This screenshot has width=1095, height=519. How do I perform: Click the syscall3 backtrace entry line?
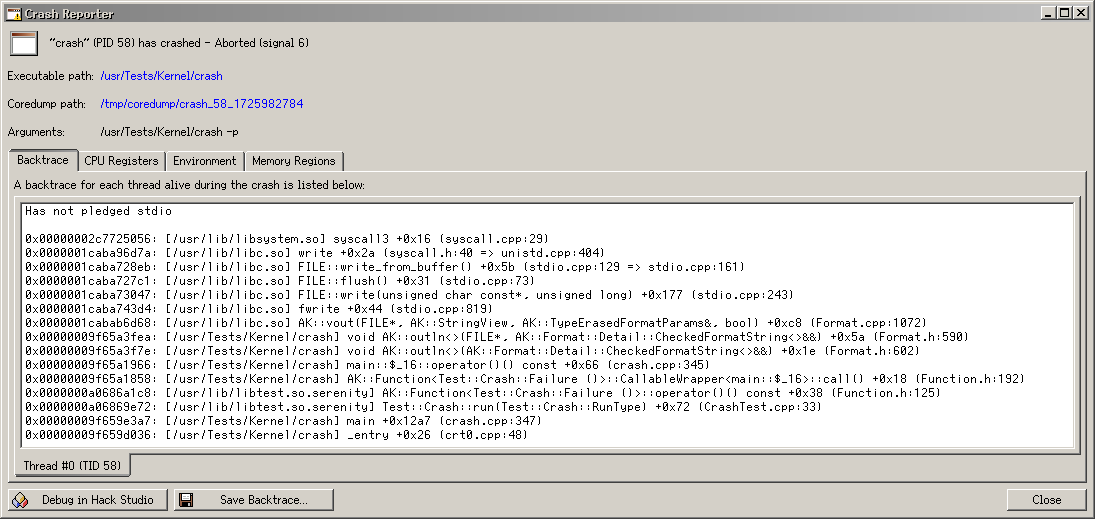pyautogui.click(x=287, y=238)
